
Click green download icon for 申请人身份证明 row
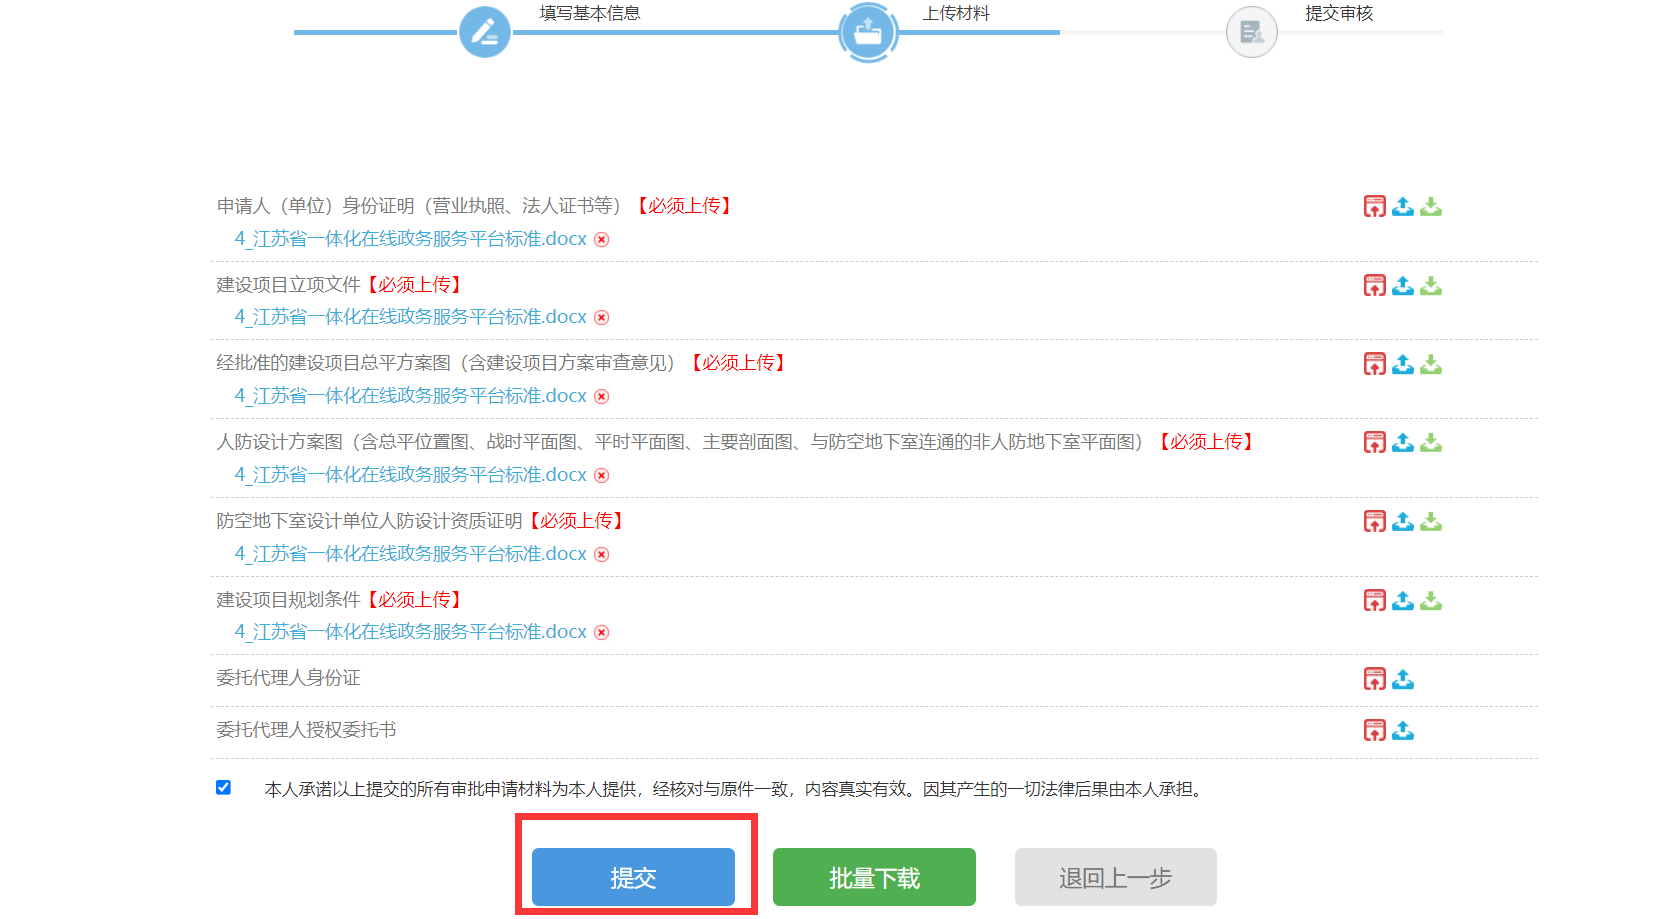(1431, 207)
